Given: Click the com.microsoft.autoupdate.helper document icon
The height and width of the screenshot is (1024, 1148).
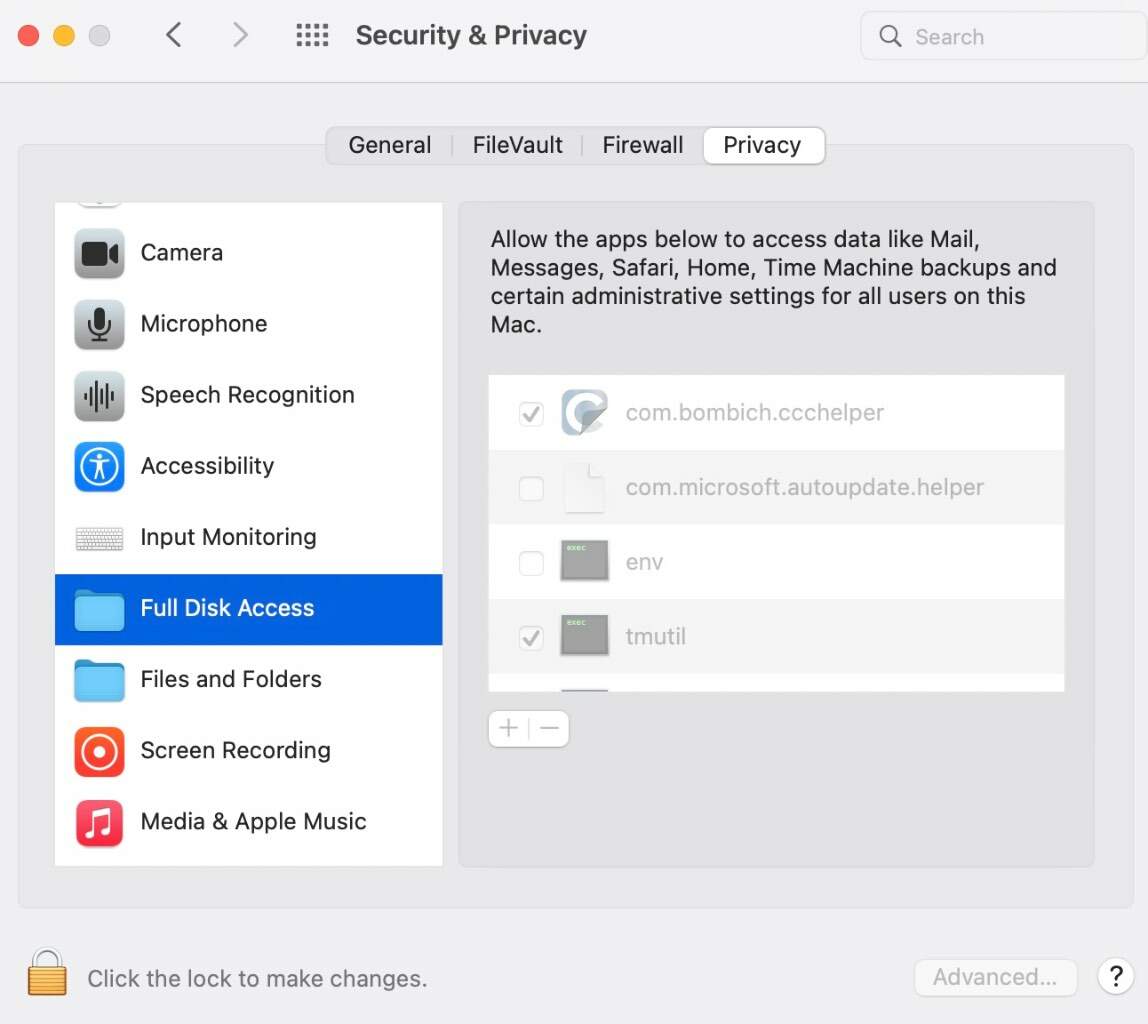Looking at the screenshot, I should click(584, 487).
